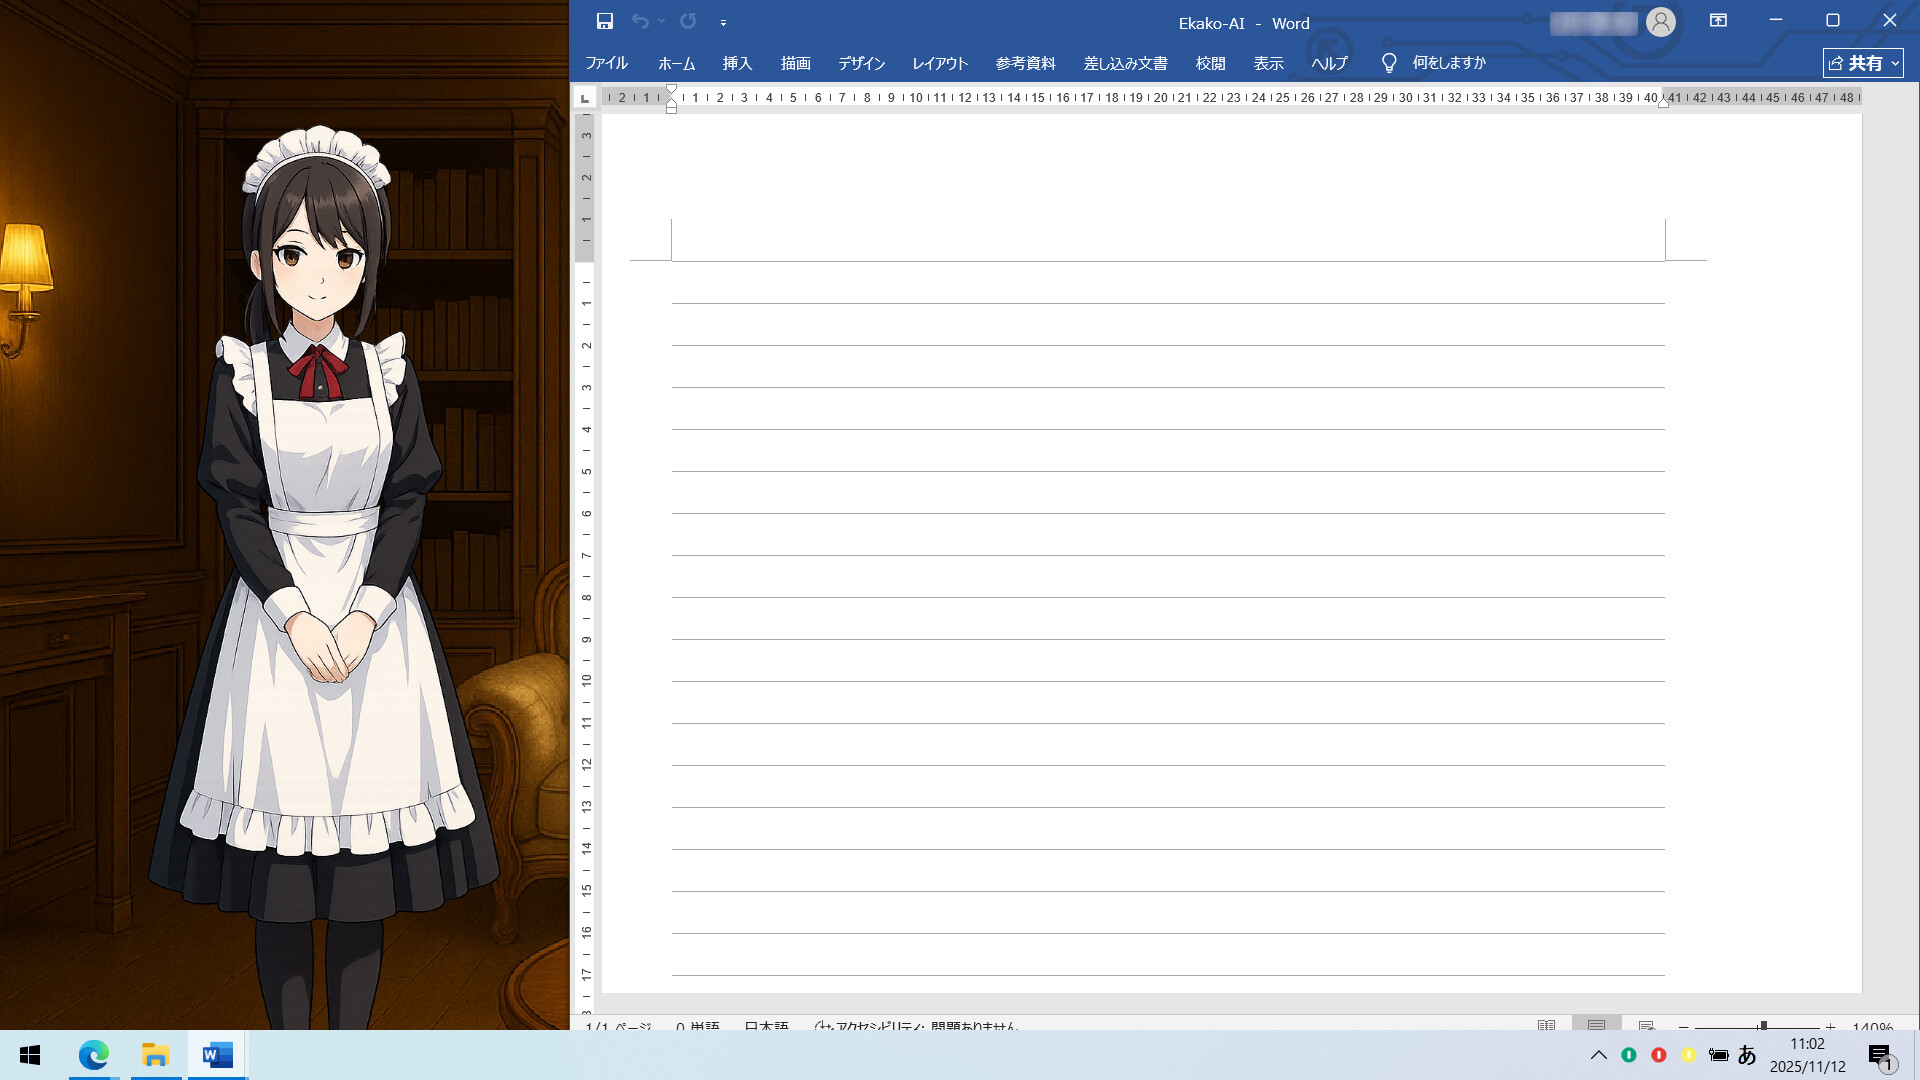The height and width of the screenshot is (1080, 1920).
Task: Click the ribbon display options icon
Action: pyautogui.click(x=1719, y=21)
